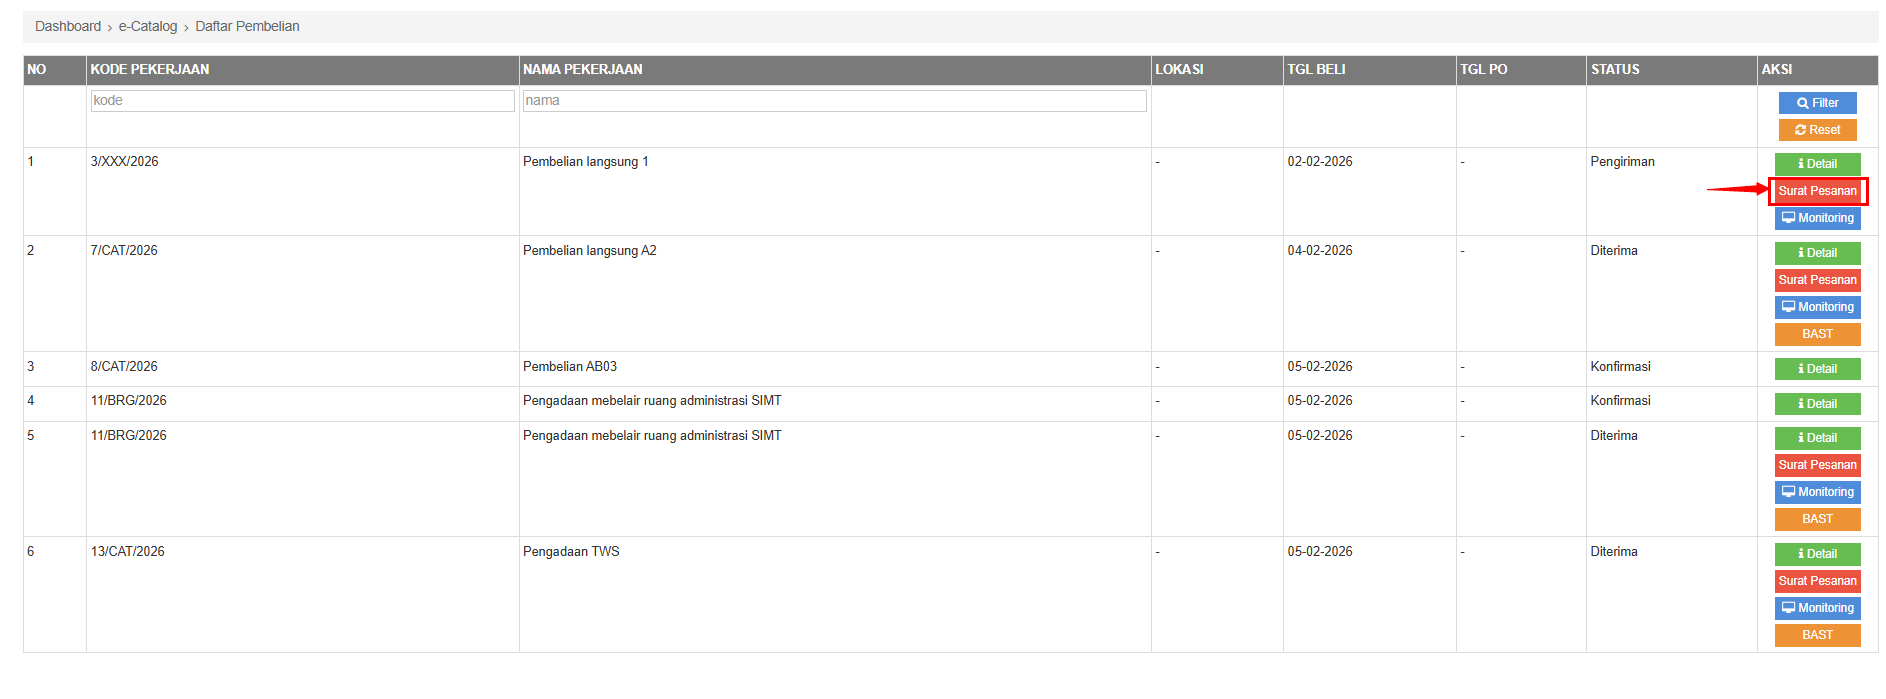Open BAST for row 5 11/BRG/2026
This screenshot has width=1886, height=699.
(x=1817, y=519)
